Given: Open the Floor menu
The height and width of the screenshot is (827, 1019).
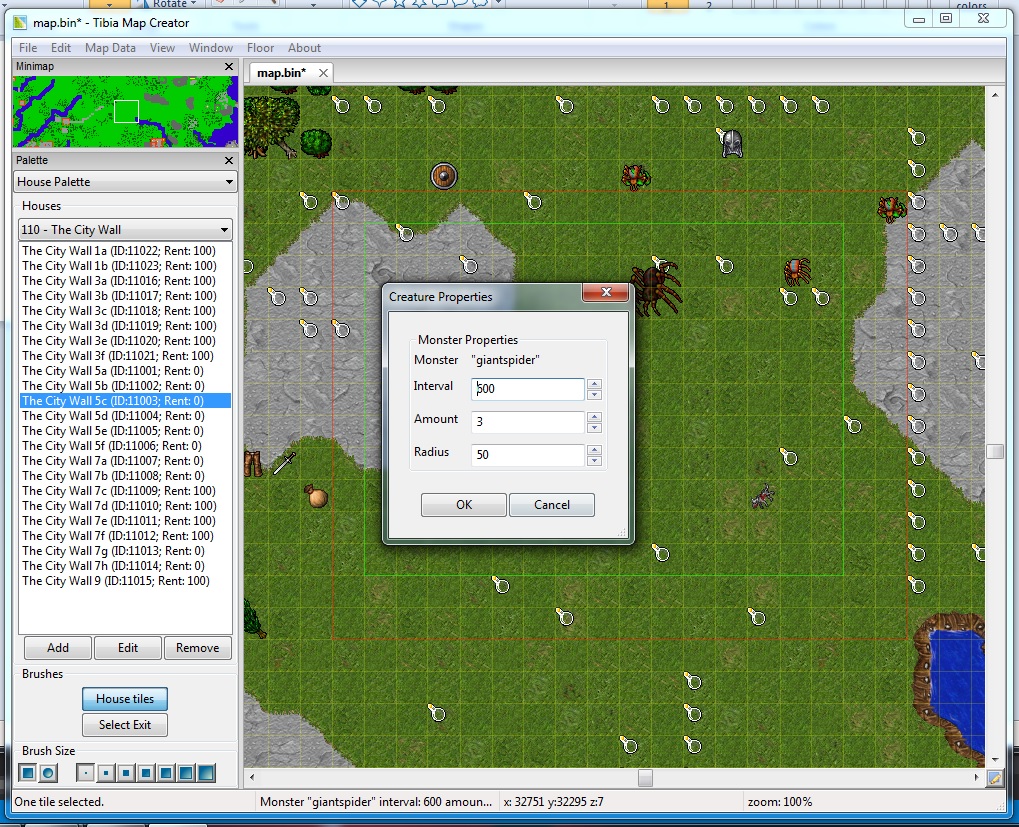Looking at the screenshot, I should [260, 48].
